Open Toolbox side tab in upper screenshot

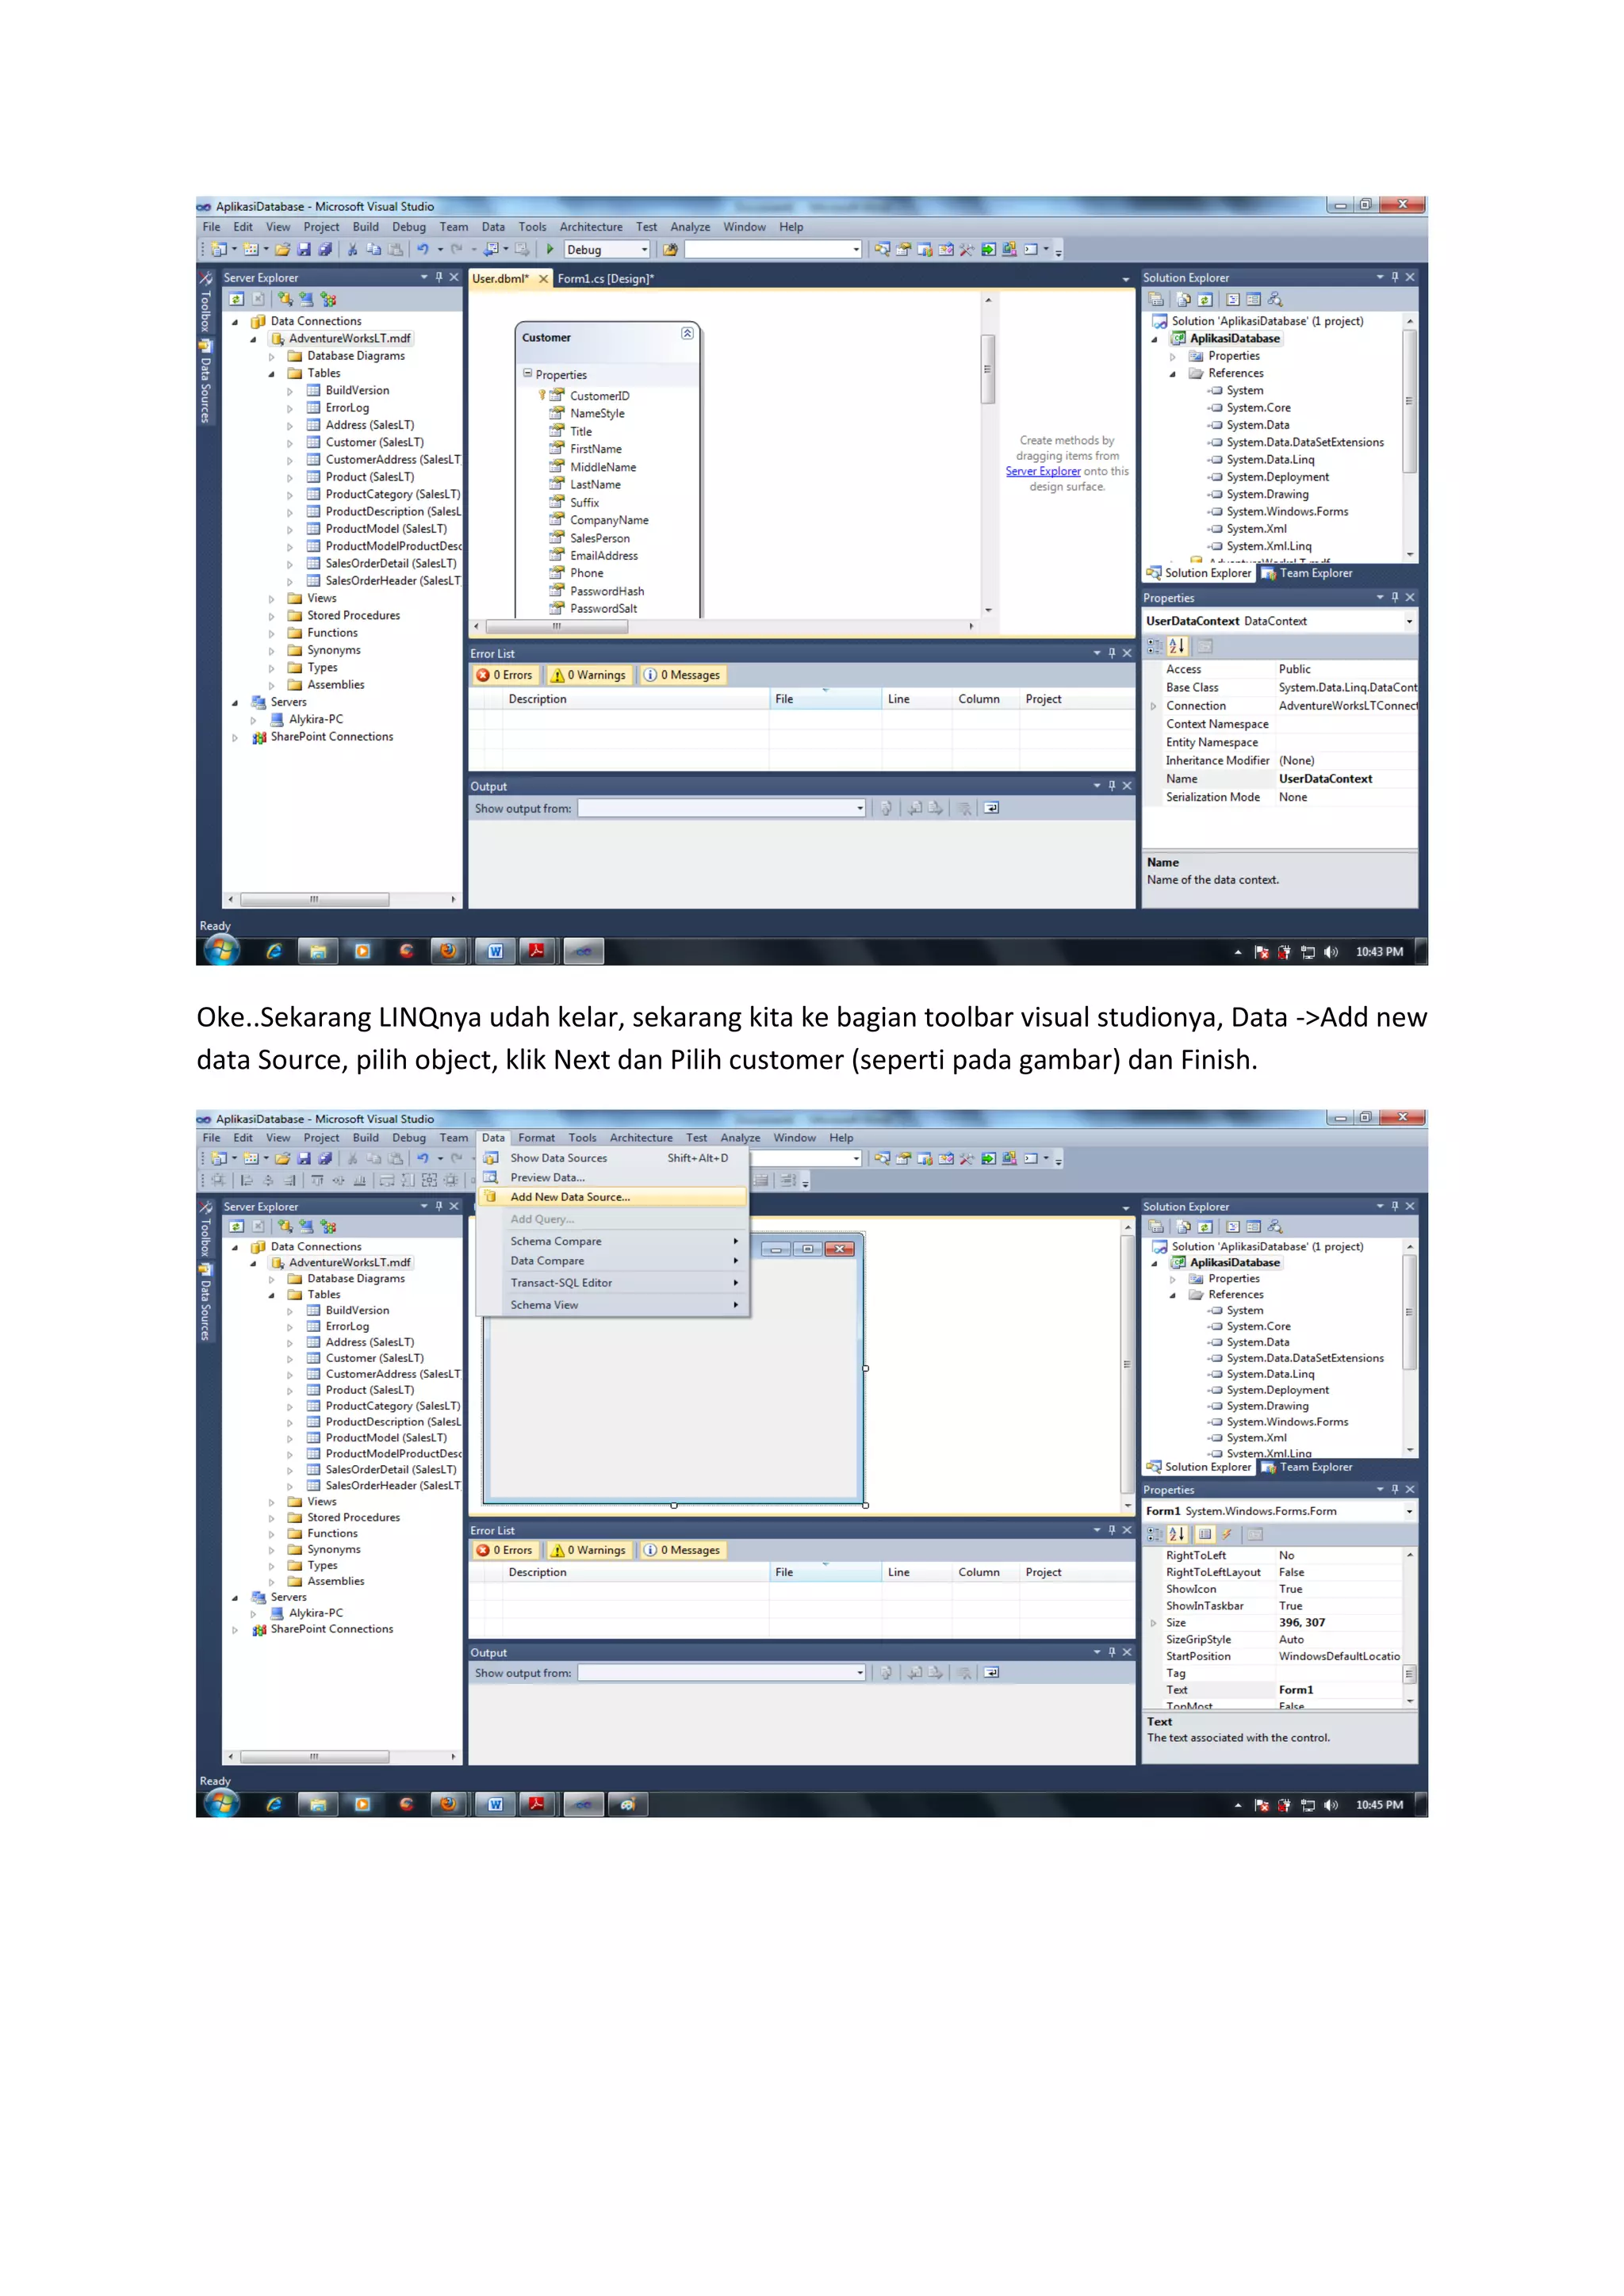tap(205, 303)
